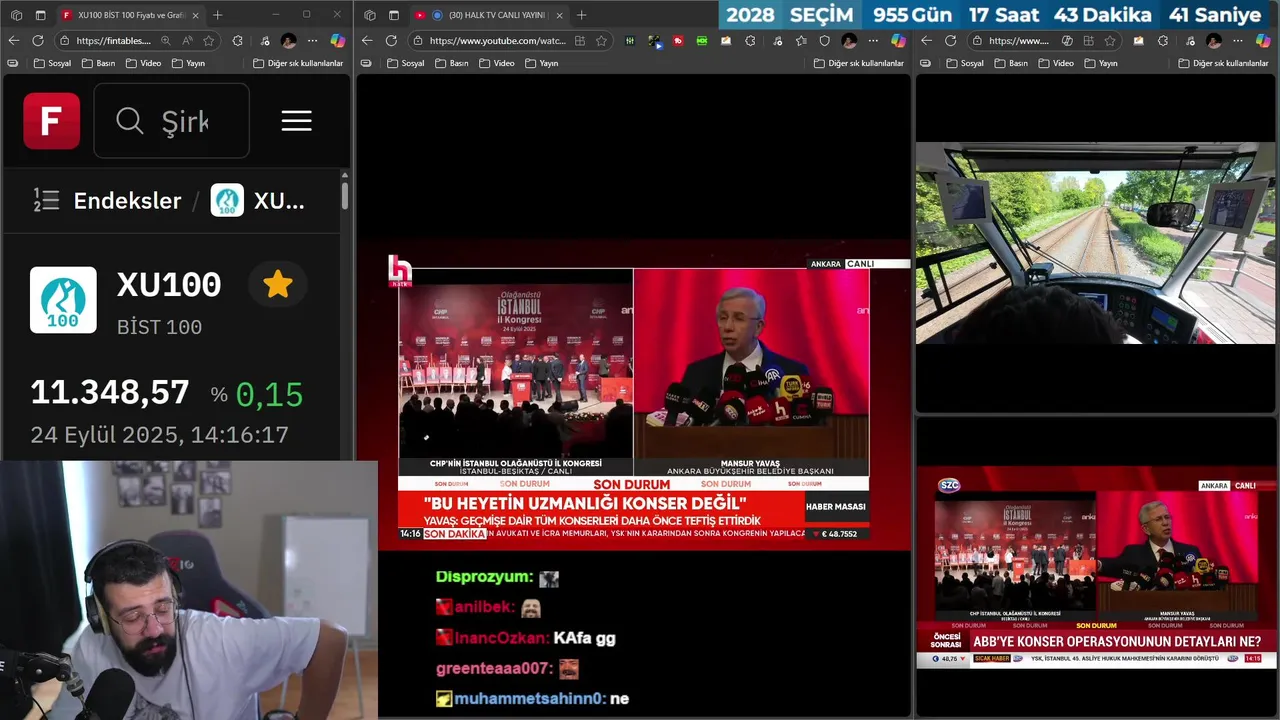This screenshot has height=720, width=1280.
Task: Open Yayın bookmarks folder in Fintables window
Action: tap(189, 63)
